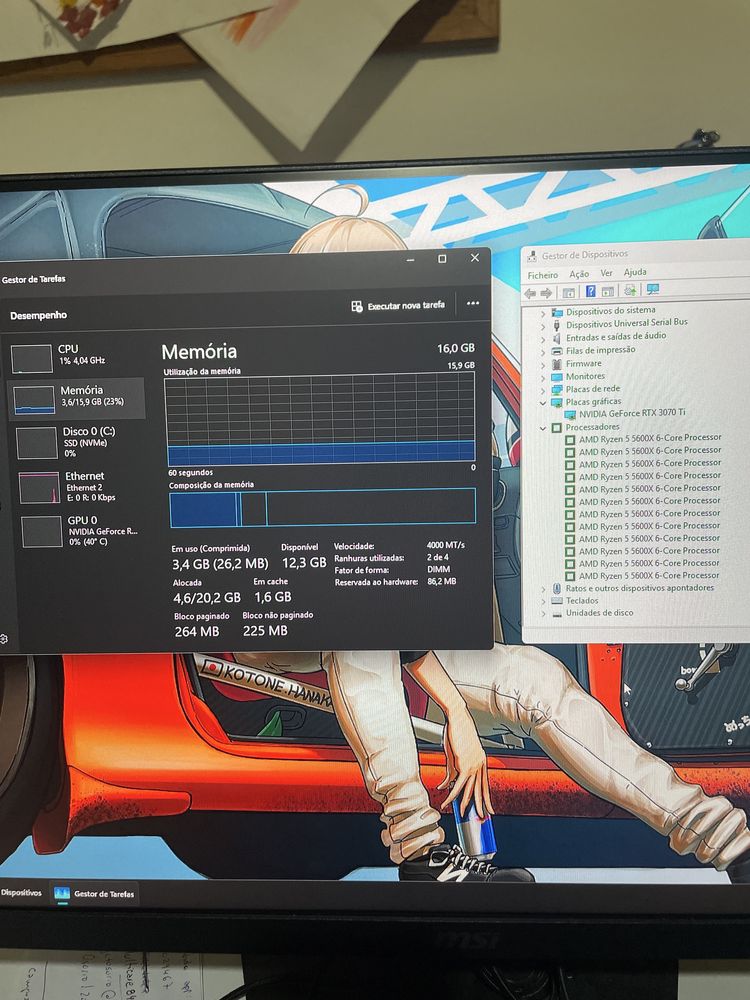Select the USB plug icon in device tree

click(x=557, y=325)
